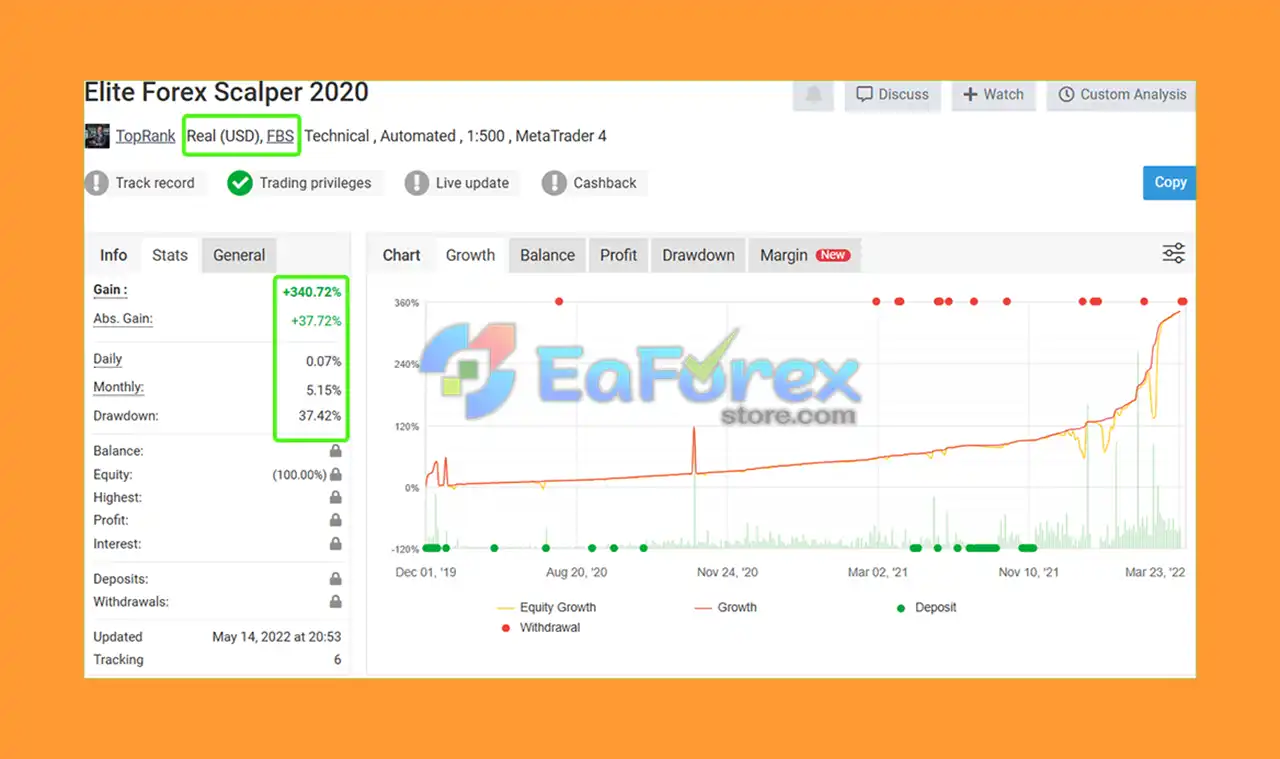Click the Tracking count 6
Image resolution: width=1280 pixels, height=759 pixels.
pos(338,660)
